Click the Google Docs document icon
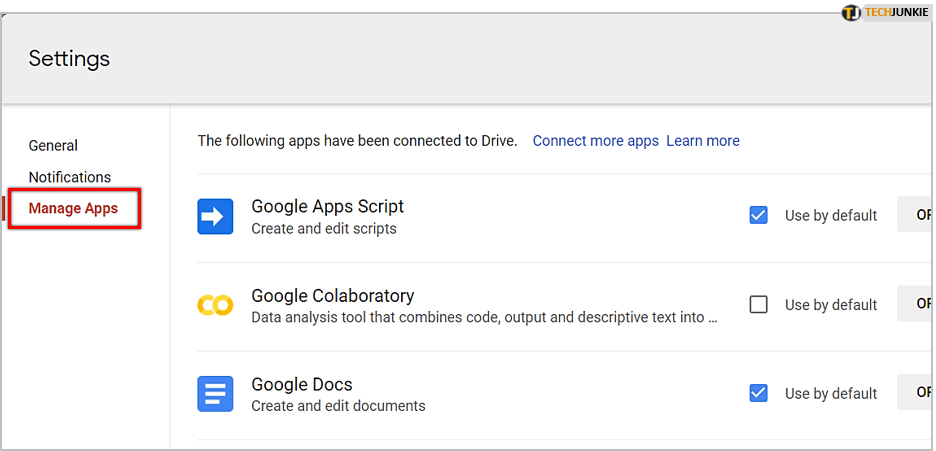Image resolution: width=936 pixels, height=451 pixels. pos(215,394)
